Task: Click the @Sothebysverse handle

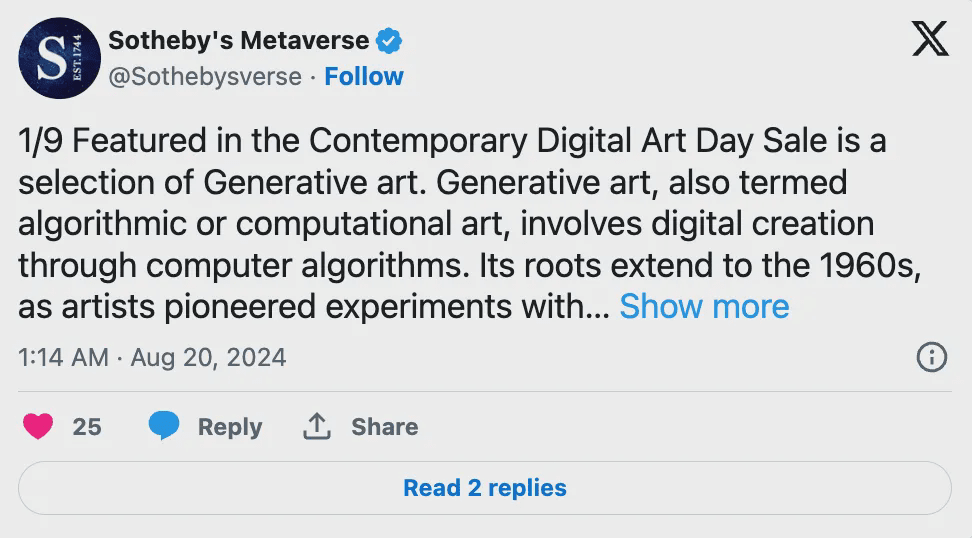Action: point(205,77)
